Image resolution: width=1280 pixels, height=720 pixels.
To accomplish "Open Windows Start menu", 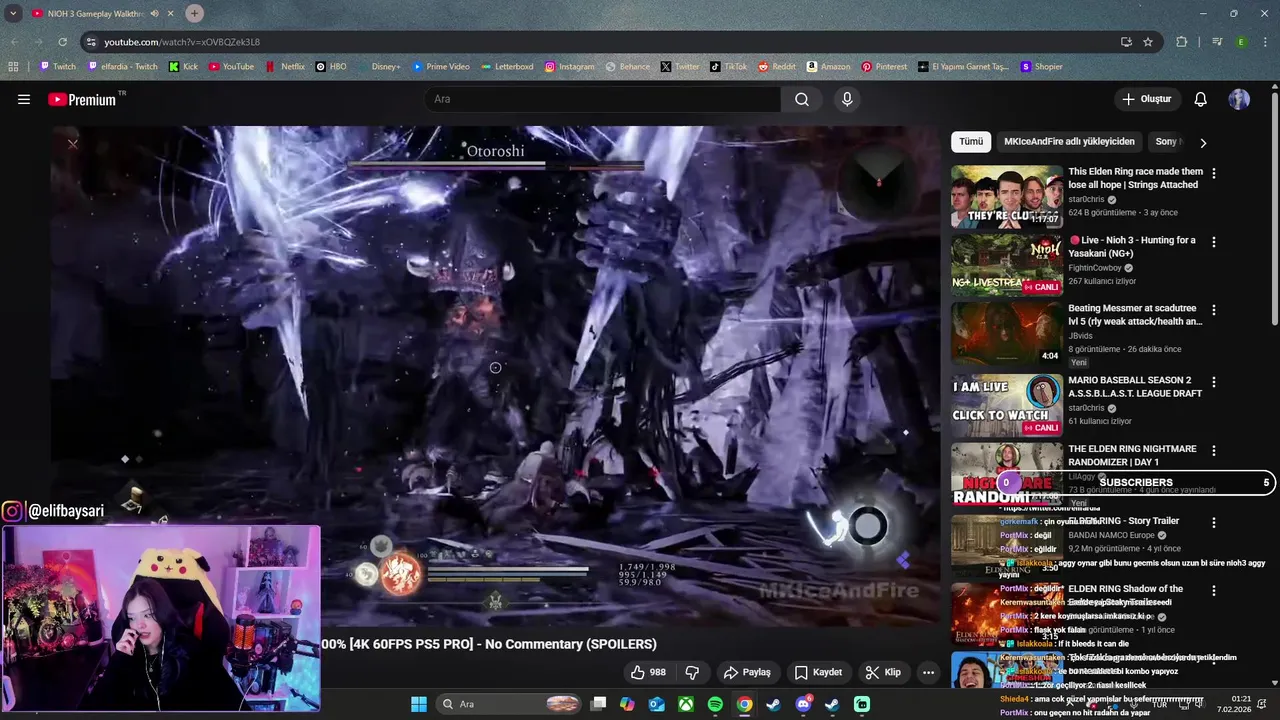I will click(x=419, y=704).
